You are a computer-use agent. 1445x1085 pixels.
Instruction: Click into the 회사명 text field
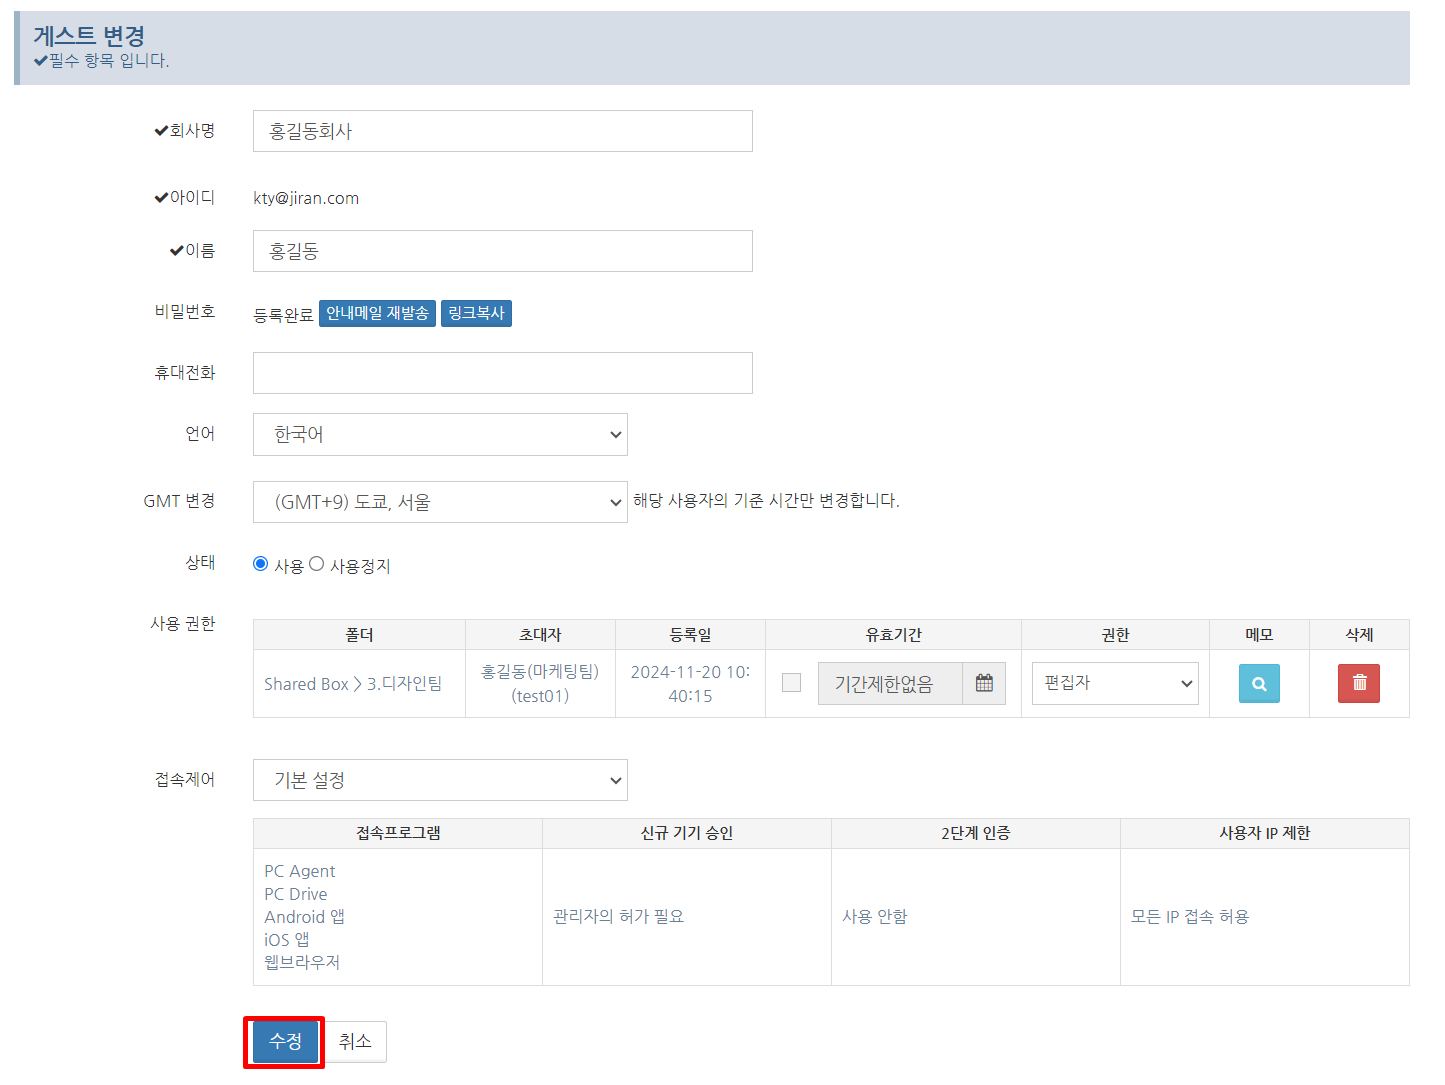pos(502,131)
